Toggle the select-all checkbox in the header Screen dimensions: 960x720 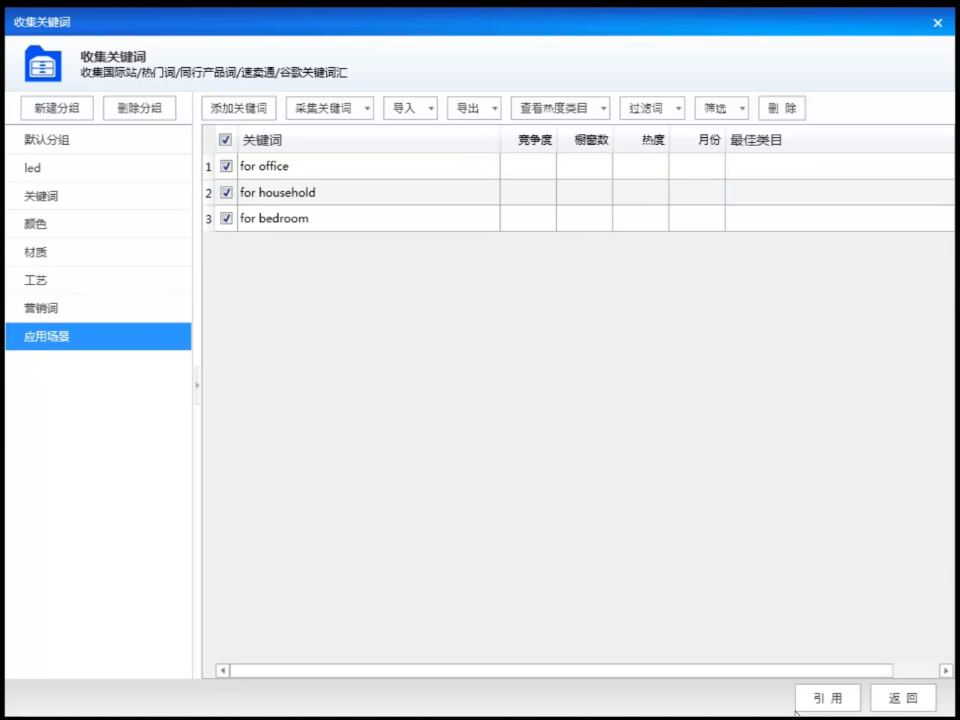point(225,140)
